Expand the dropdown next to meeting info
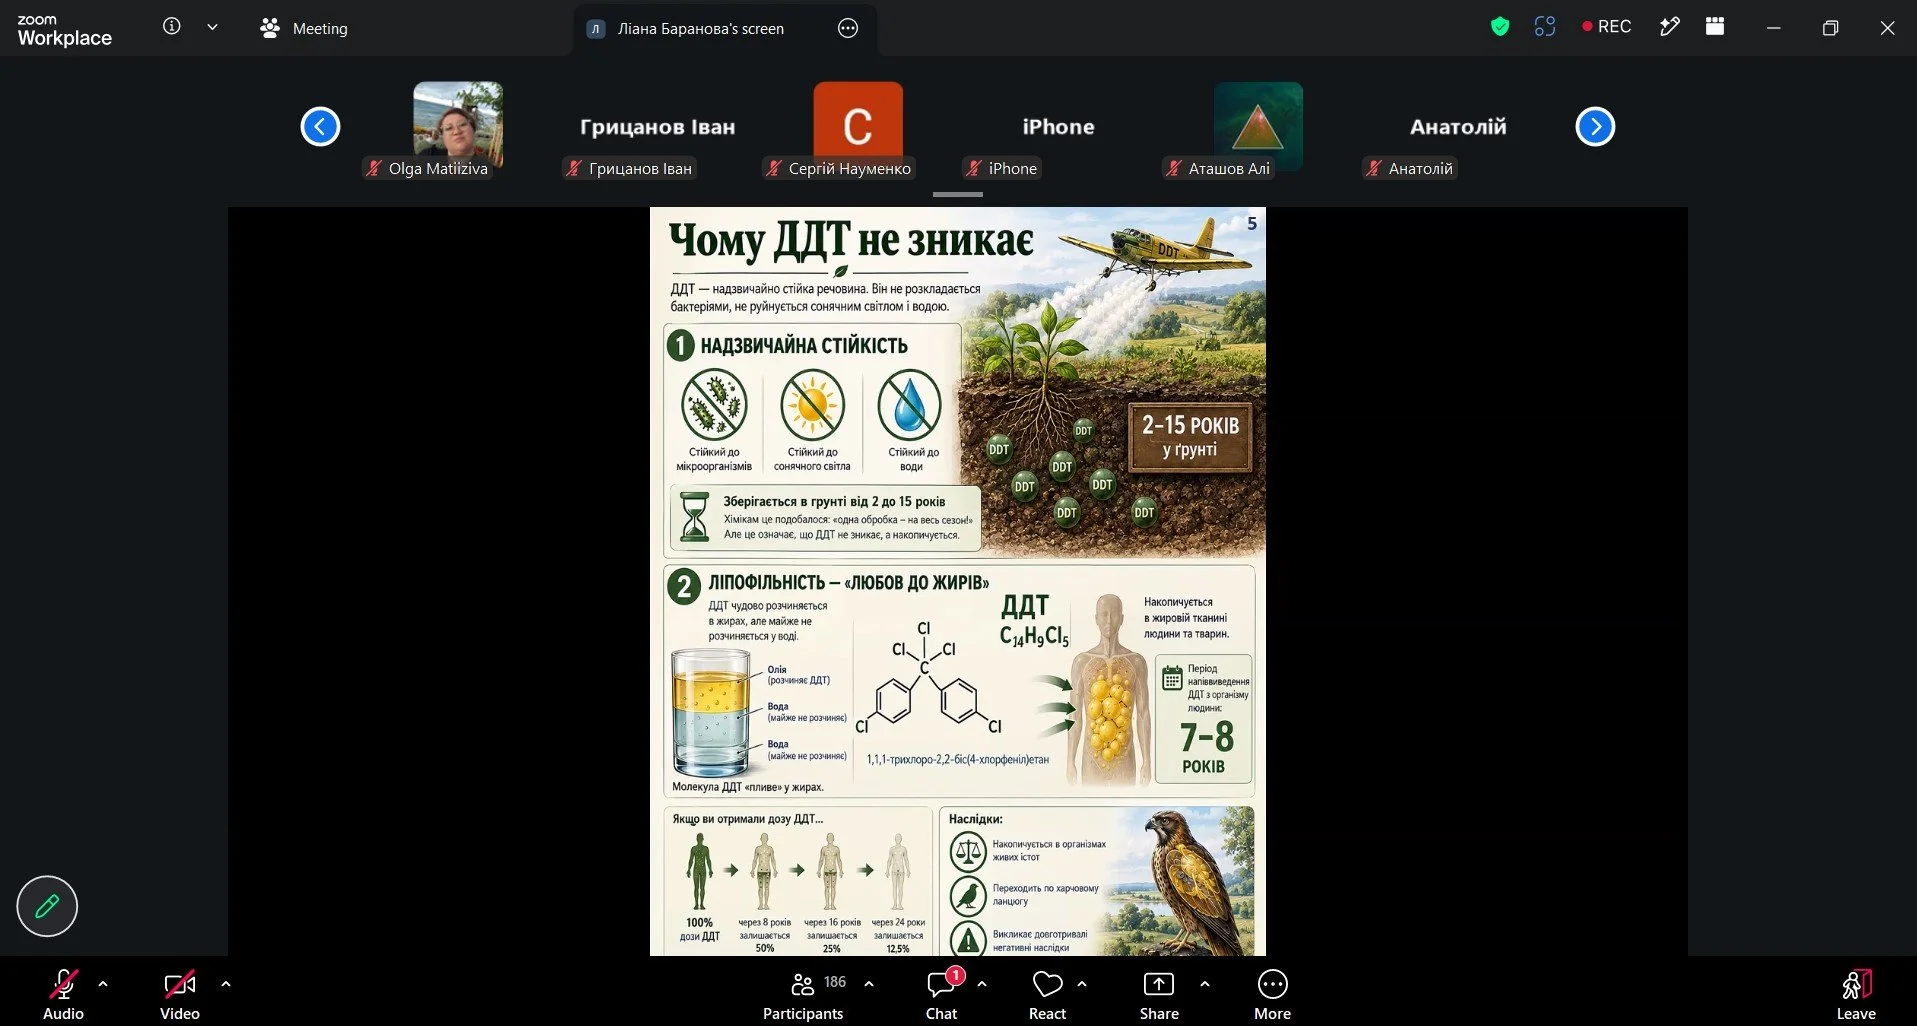Viewport: 1917px width, 1026px height. coord(212,27)
